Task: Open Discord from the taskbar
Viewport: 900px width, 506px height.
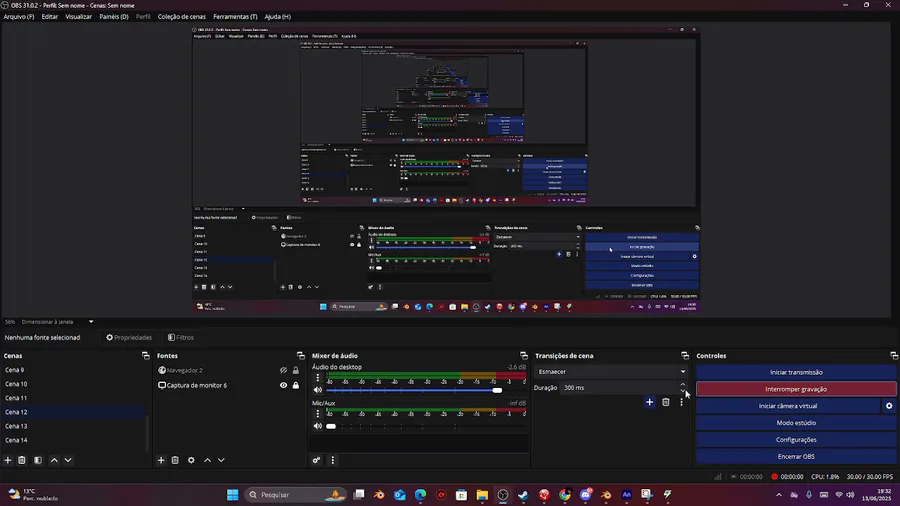Action: 585,495
